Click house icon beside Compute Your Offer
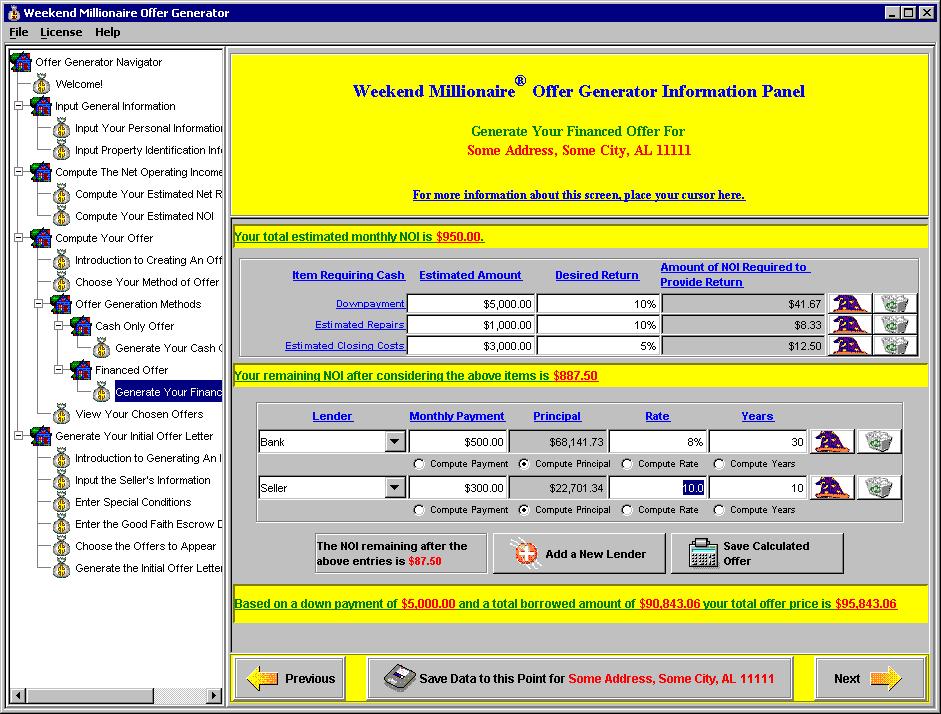This screenshot has width=941, height=714. point(41,238)
